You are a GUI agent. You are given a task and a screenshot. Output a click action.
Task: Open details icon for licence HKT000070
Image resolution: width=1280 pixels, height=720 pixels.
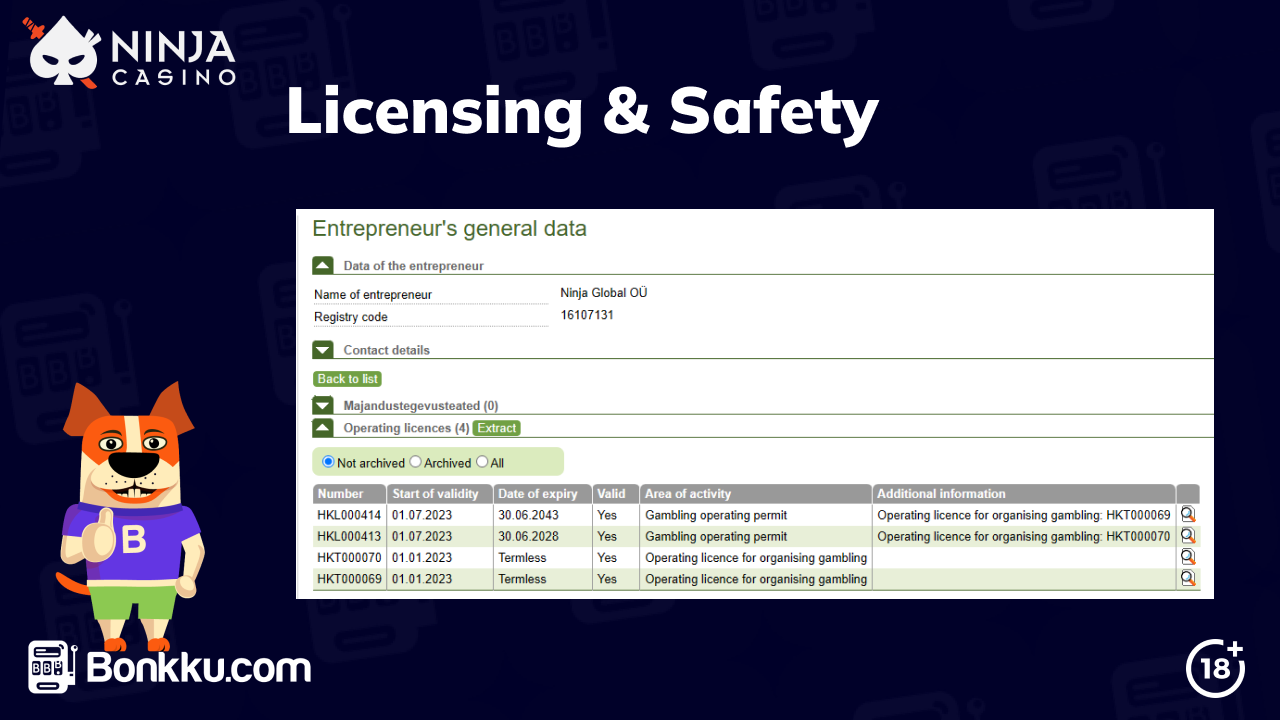click(1188, 557)
